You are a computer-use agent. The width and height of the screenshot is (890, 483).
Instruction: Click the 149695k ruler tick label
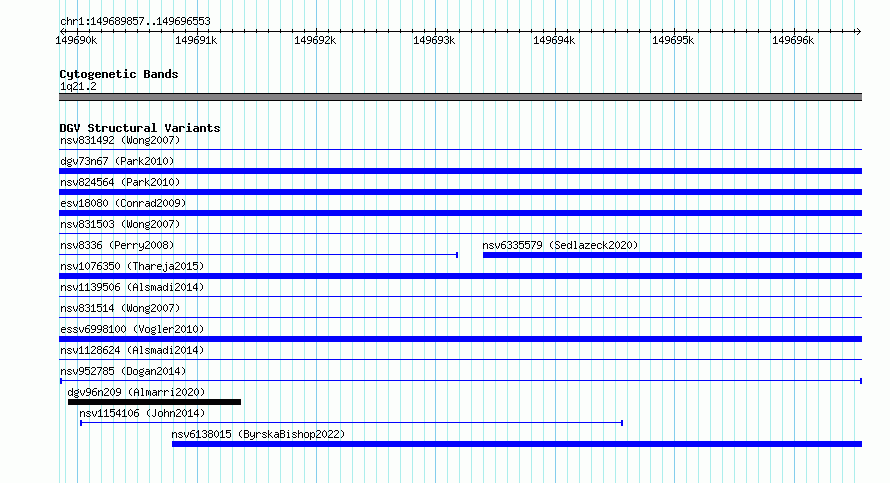click(x=673, y=40)
